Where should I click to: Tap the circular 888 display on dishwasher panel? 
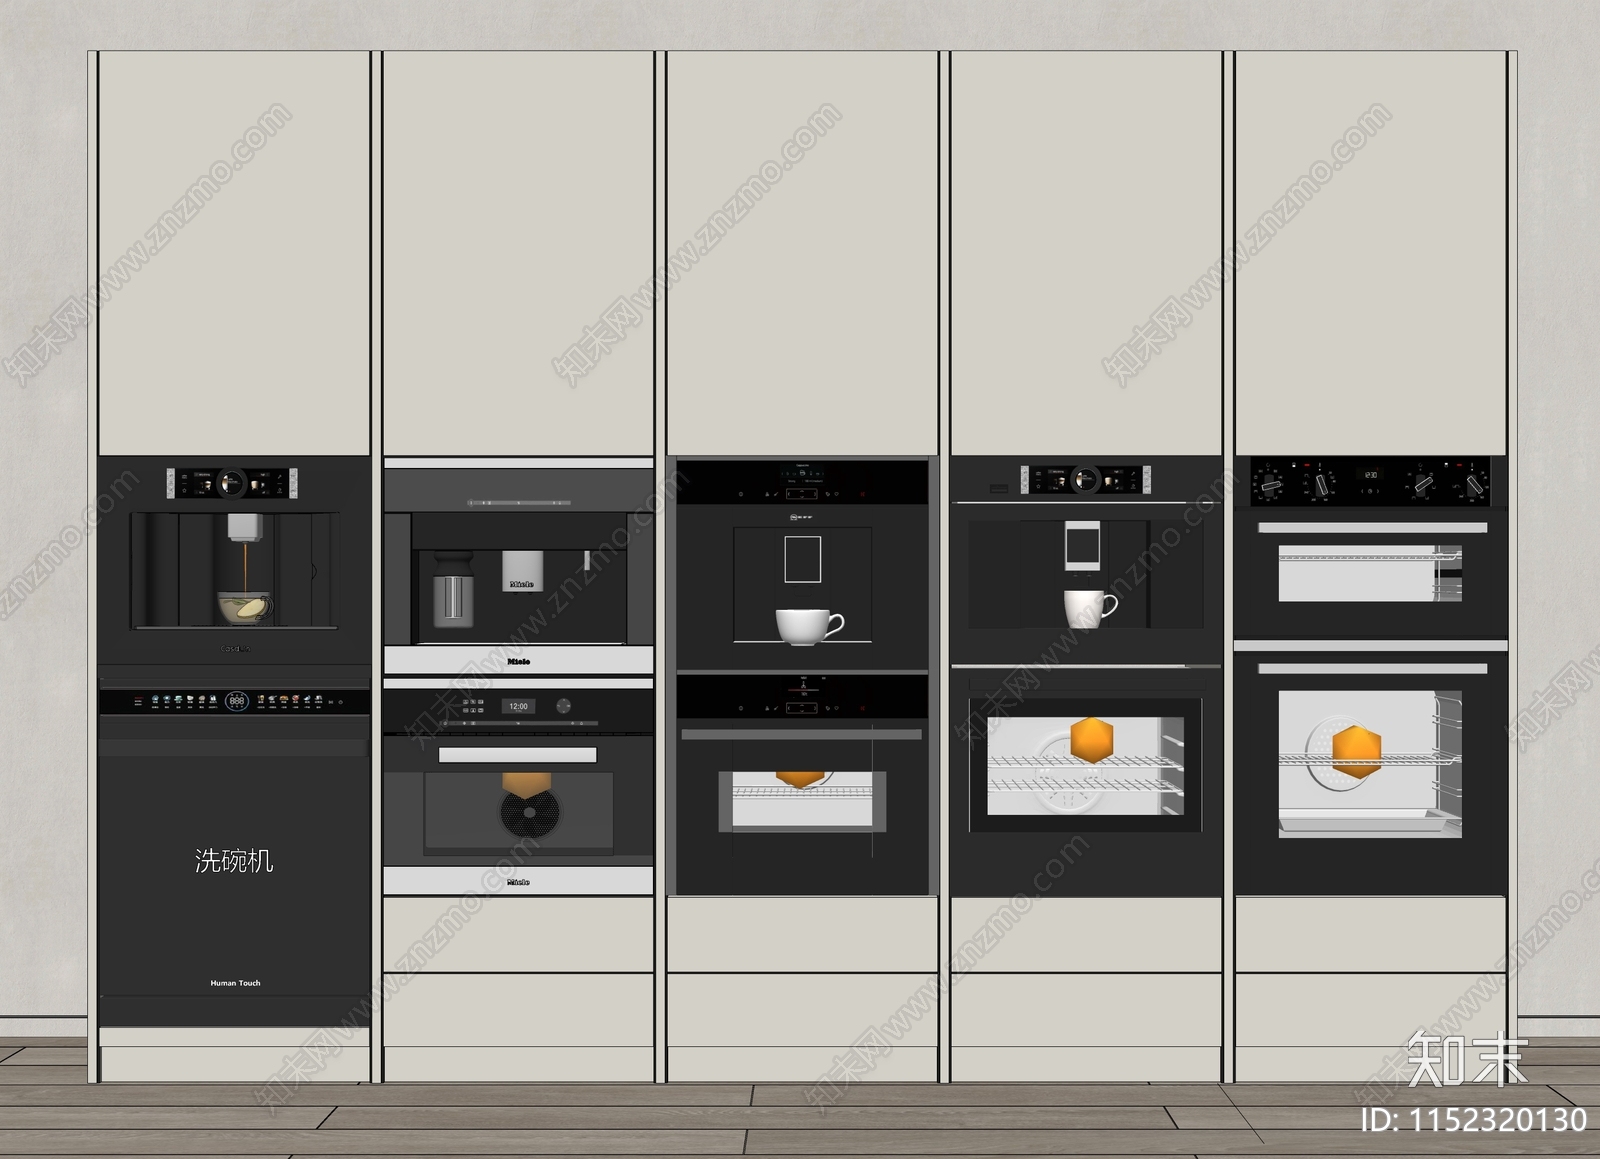pyautogui.click(x=237, y=701)
